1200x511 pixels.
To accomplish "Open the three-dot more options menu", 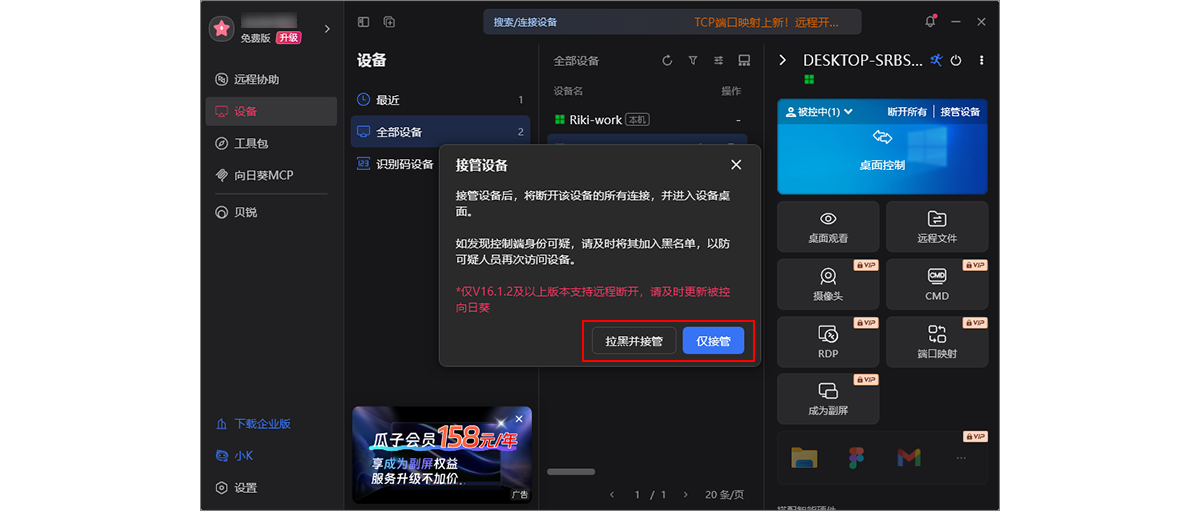I will (982, 61).
